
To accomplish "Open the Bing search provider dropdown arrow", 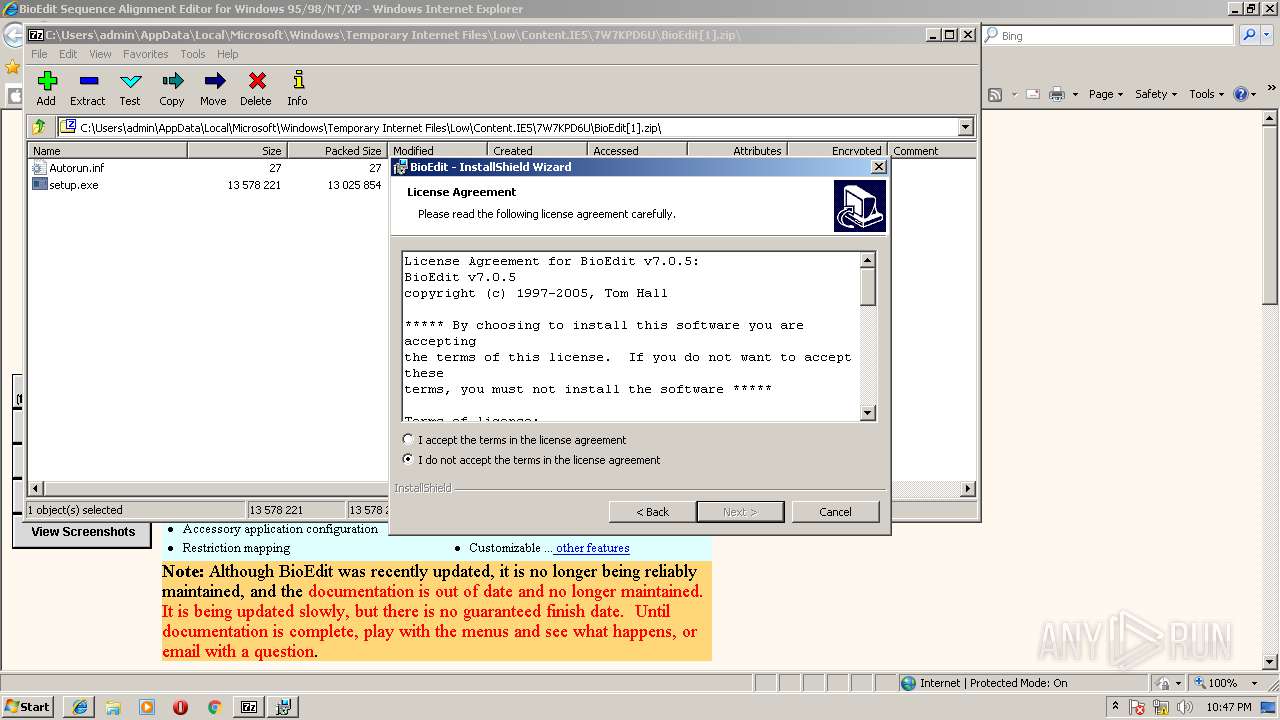I will pos(1269,35).
